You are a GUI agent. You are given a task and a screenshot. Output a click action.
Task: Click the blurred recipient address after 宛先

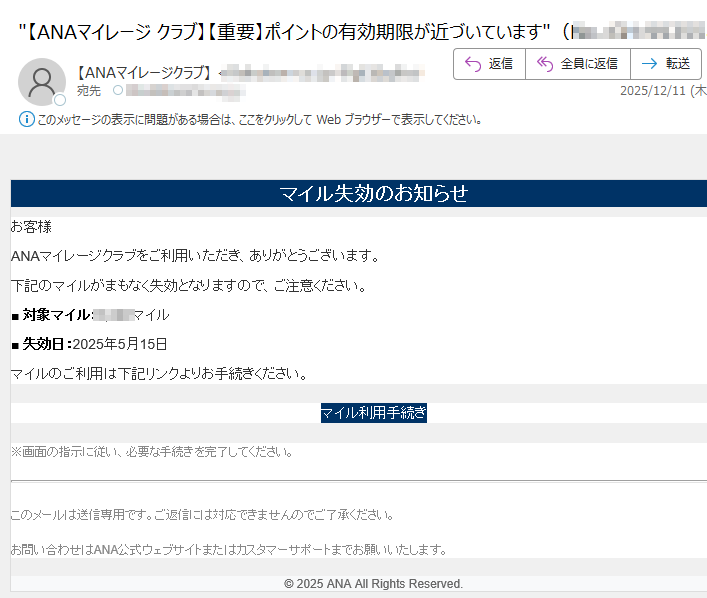[x=180, y=91]
